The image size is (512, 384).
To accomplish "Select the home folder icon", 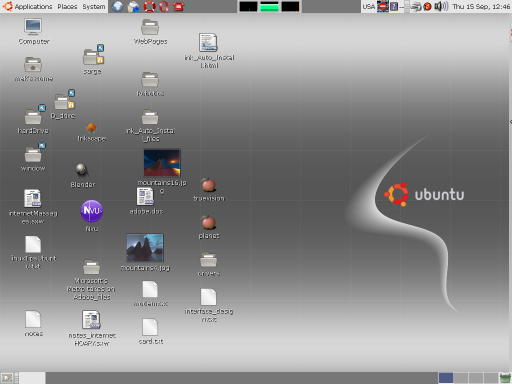I will (x=33, y=64).
